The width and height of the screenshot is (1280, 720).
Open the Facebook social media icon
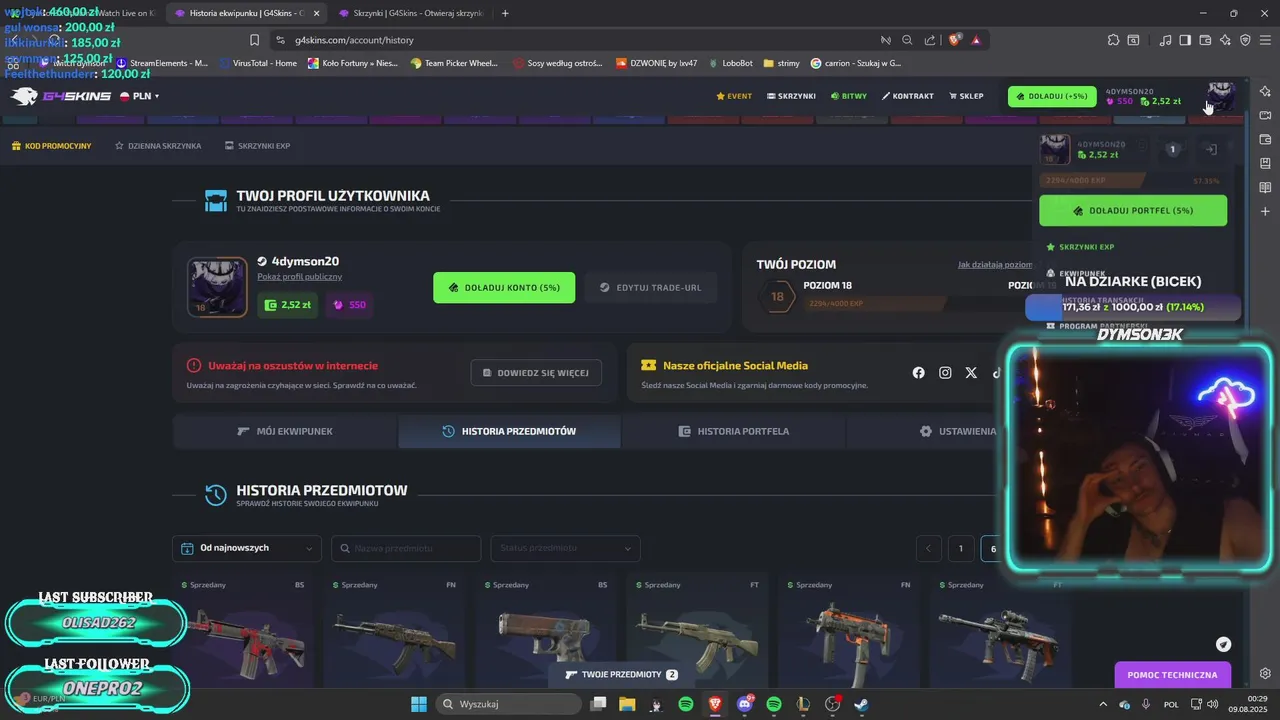click(x=918, y=373)
